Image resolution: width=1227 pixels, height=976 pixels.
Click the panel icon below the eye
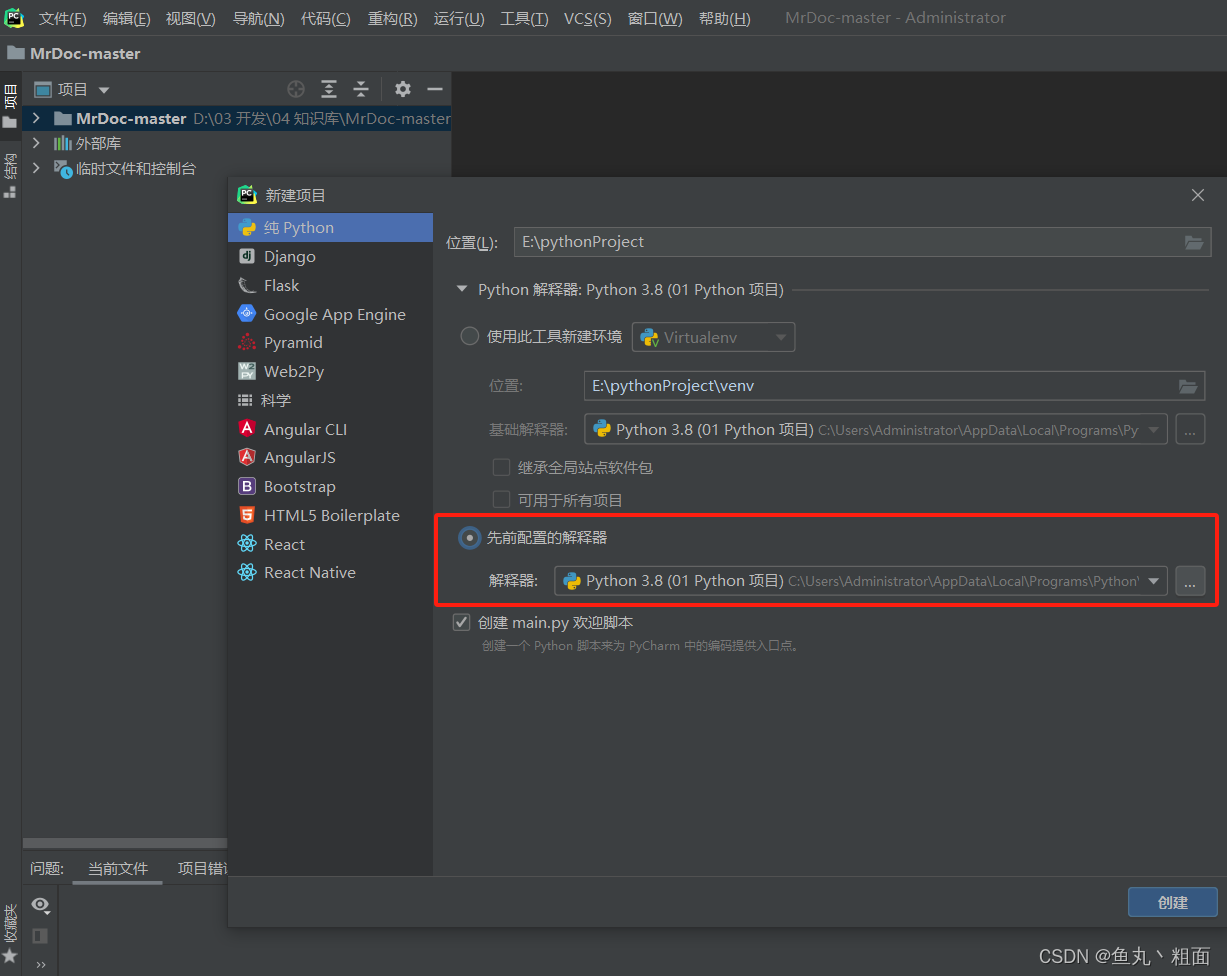40,936
